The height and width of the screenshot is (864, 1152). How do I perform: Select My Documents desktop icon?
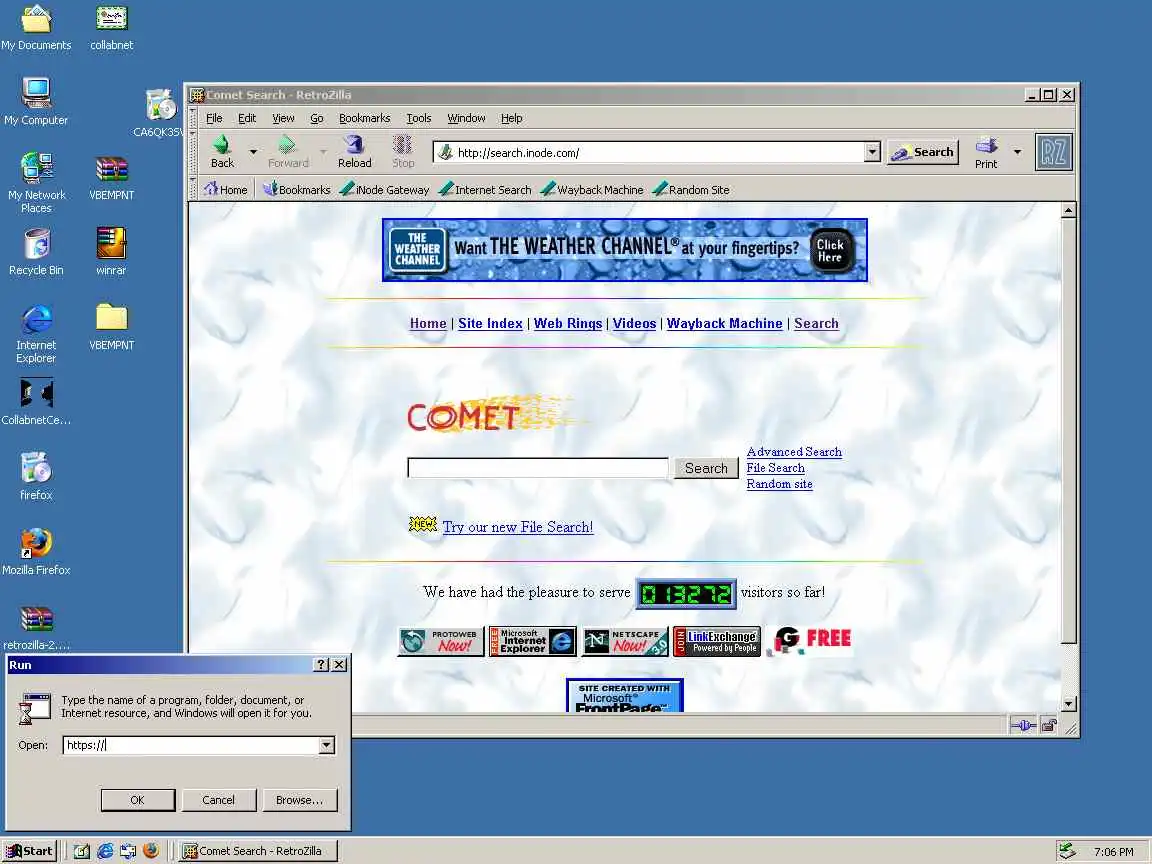pos(36,28)
